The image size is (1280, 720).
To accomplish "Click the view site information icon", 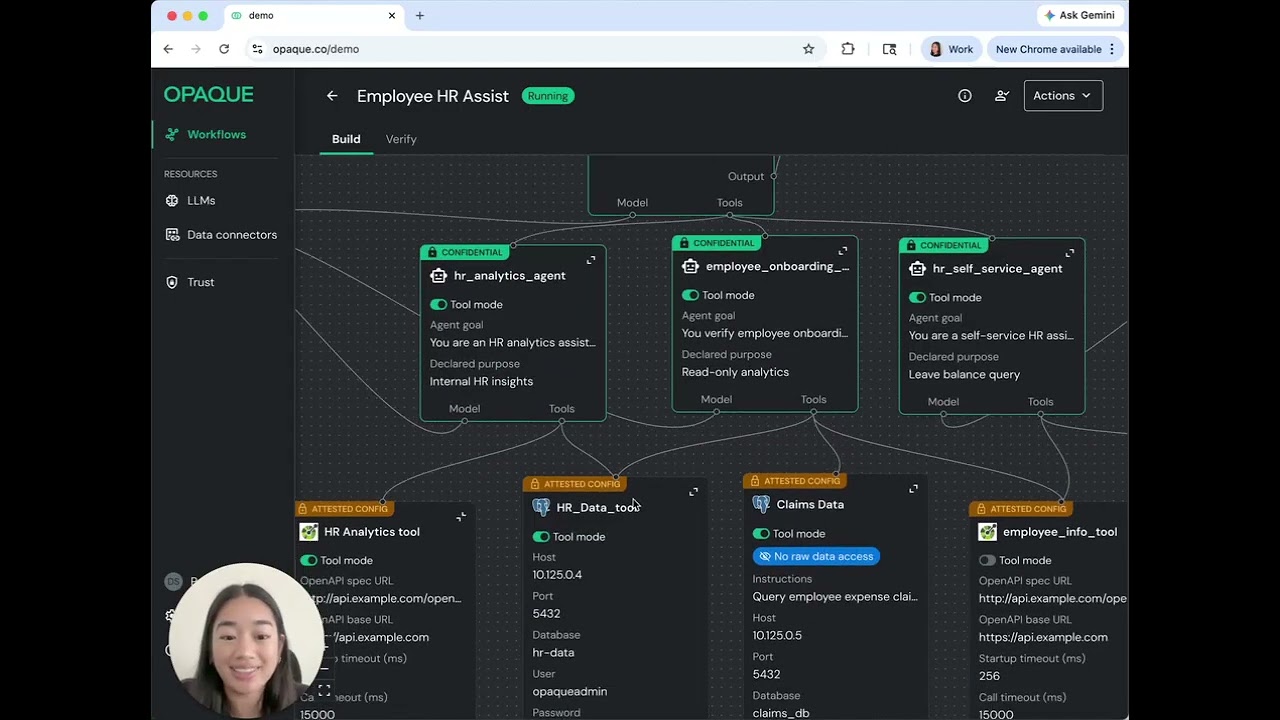I will [x=257, y=49].
